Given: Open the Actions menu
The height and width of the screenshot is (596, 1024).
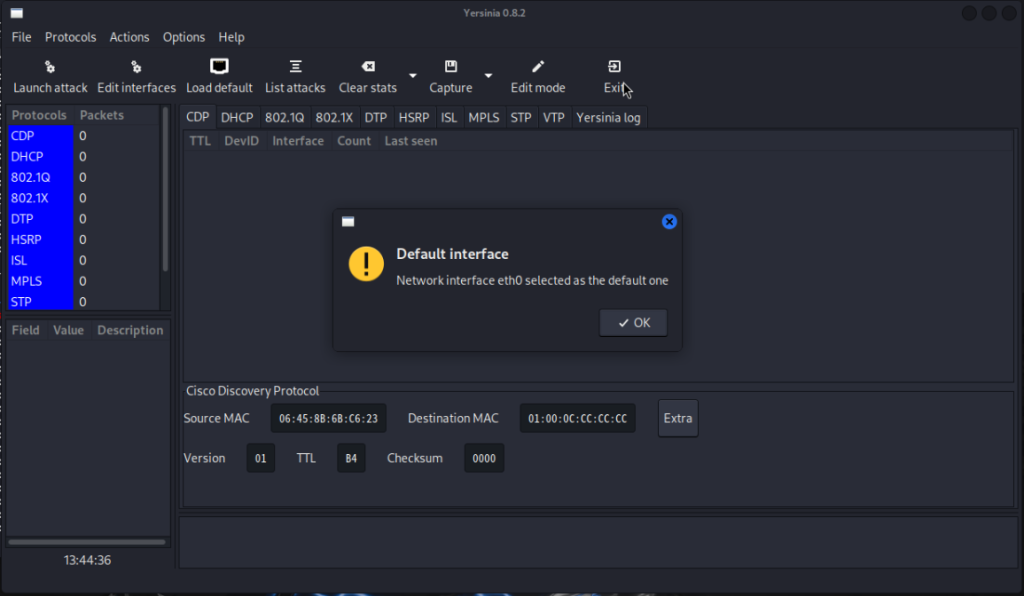Looking at the screenshot, I should 129,37.
